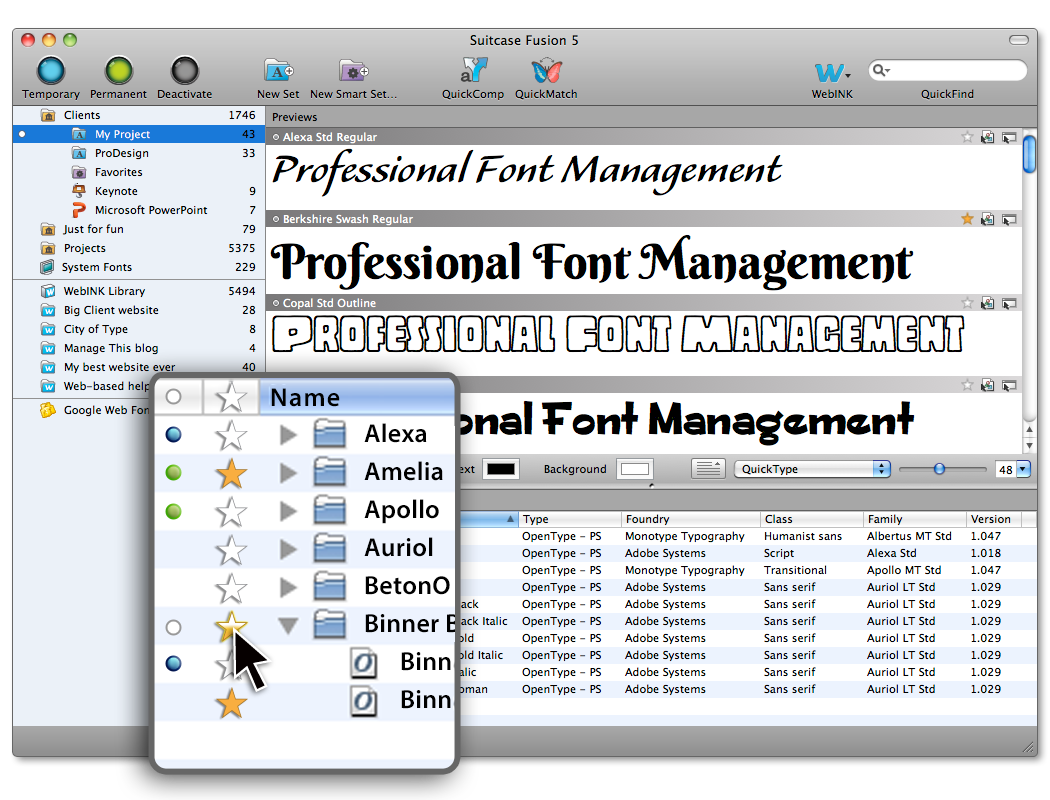This screenshot has width=1050, height=800.
Task: Collapse the Binner font family
Action: (288, 626)
